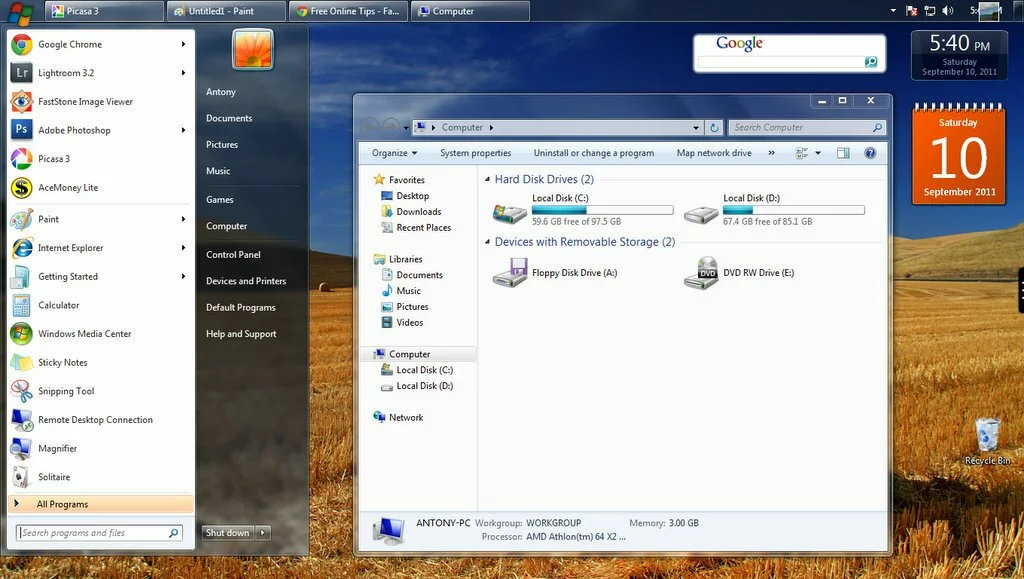Open the change view dropdown arrow
Image resolution: width=1024 pixels, height=579 pixels.
coord(818,153)
